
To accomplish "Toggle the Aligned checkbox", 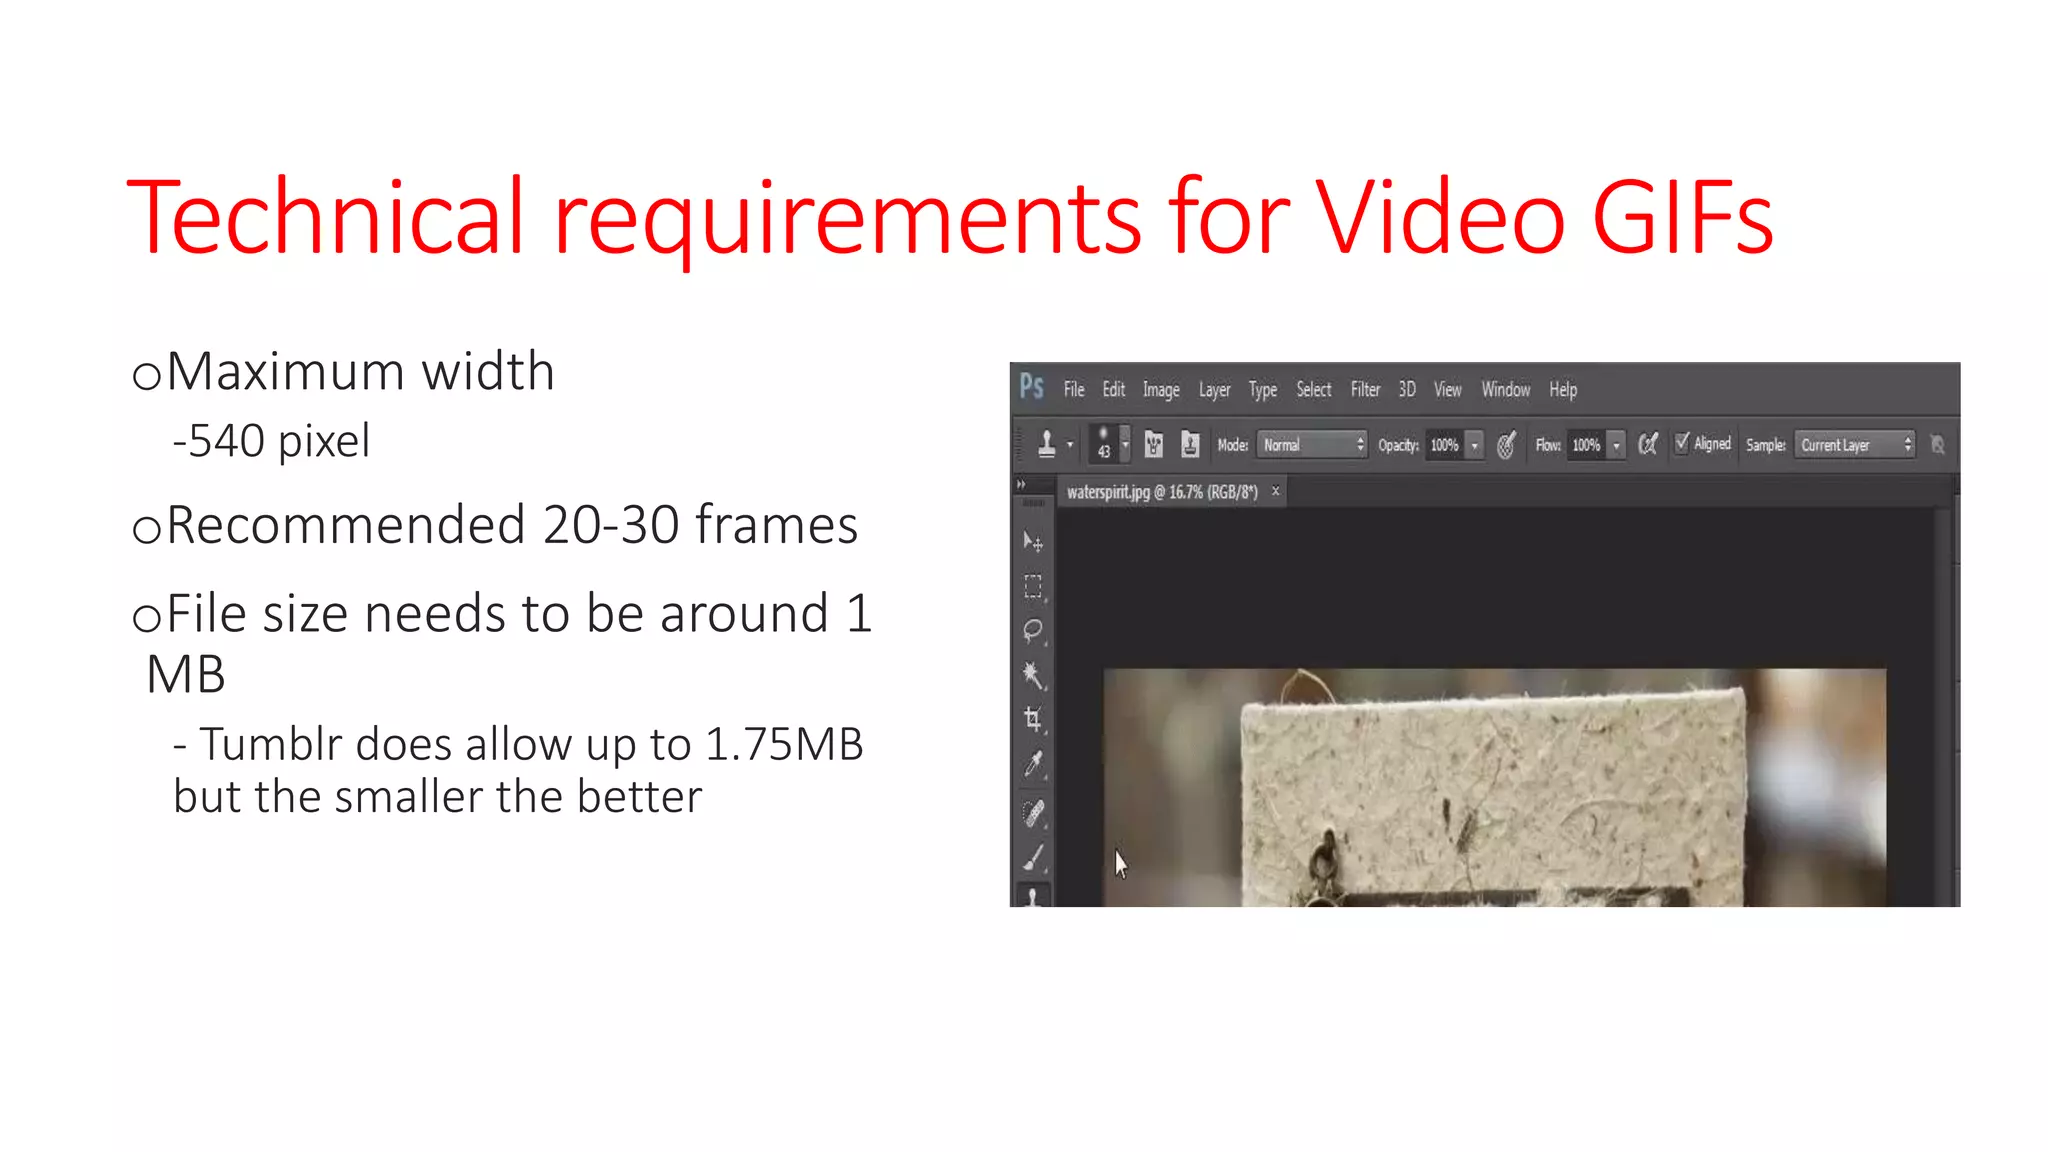I will pyautogui.click(x=1682, y=443).
